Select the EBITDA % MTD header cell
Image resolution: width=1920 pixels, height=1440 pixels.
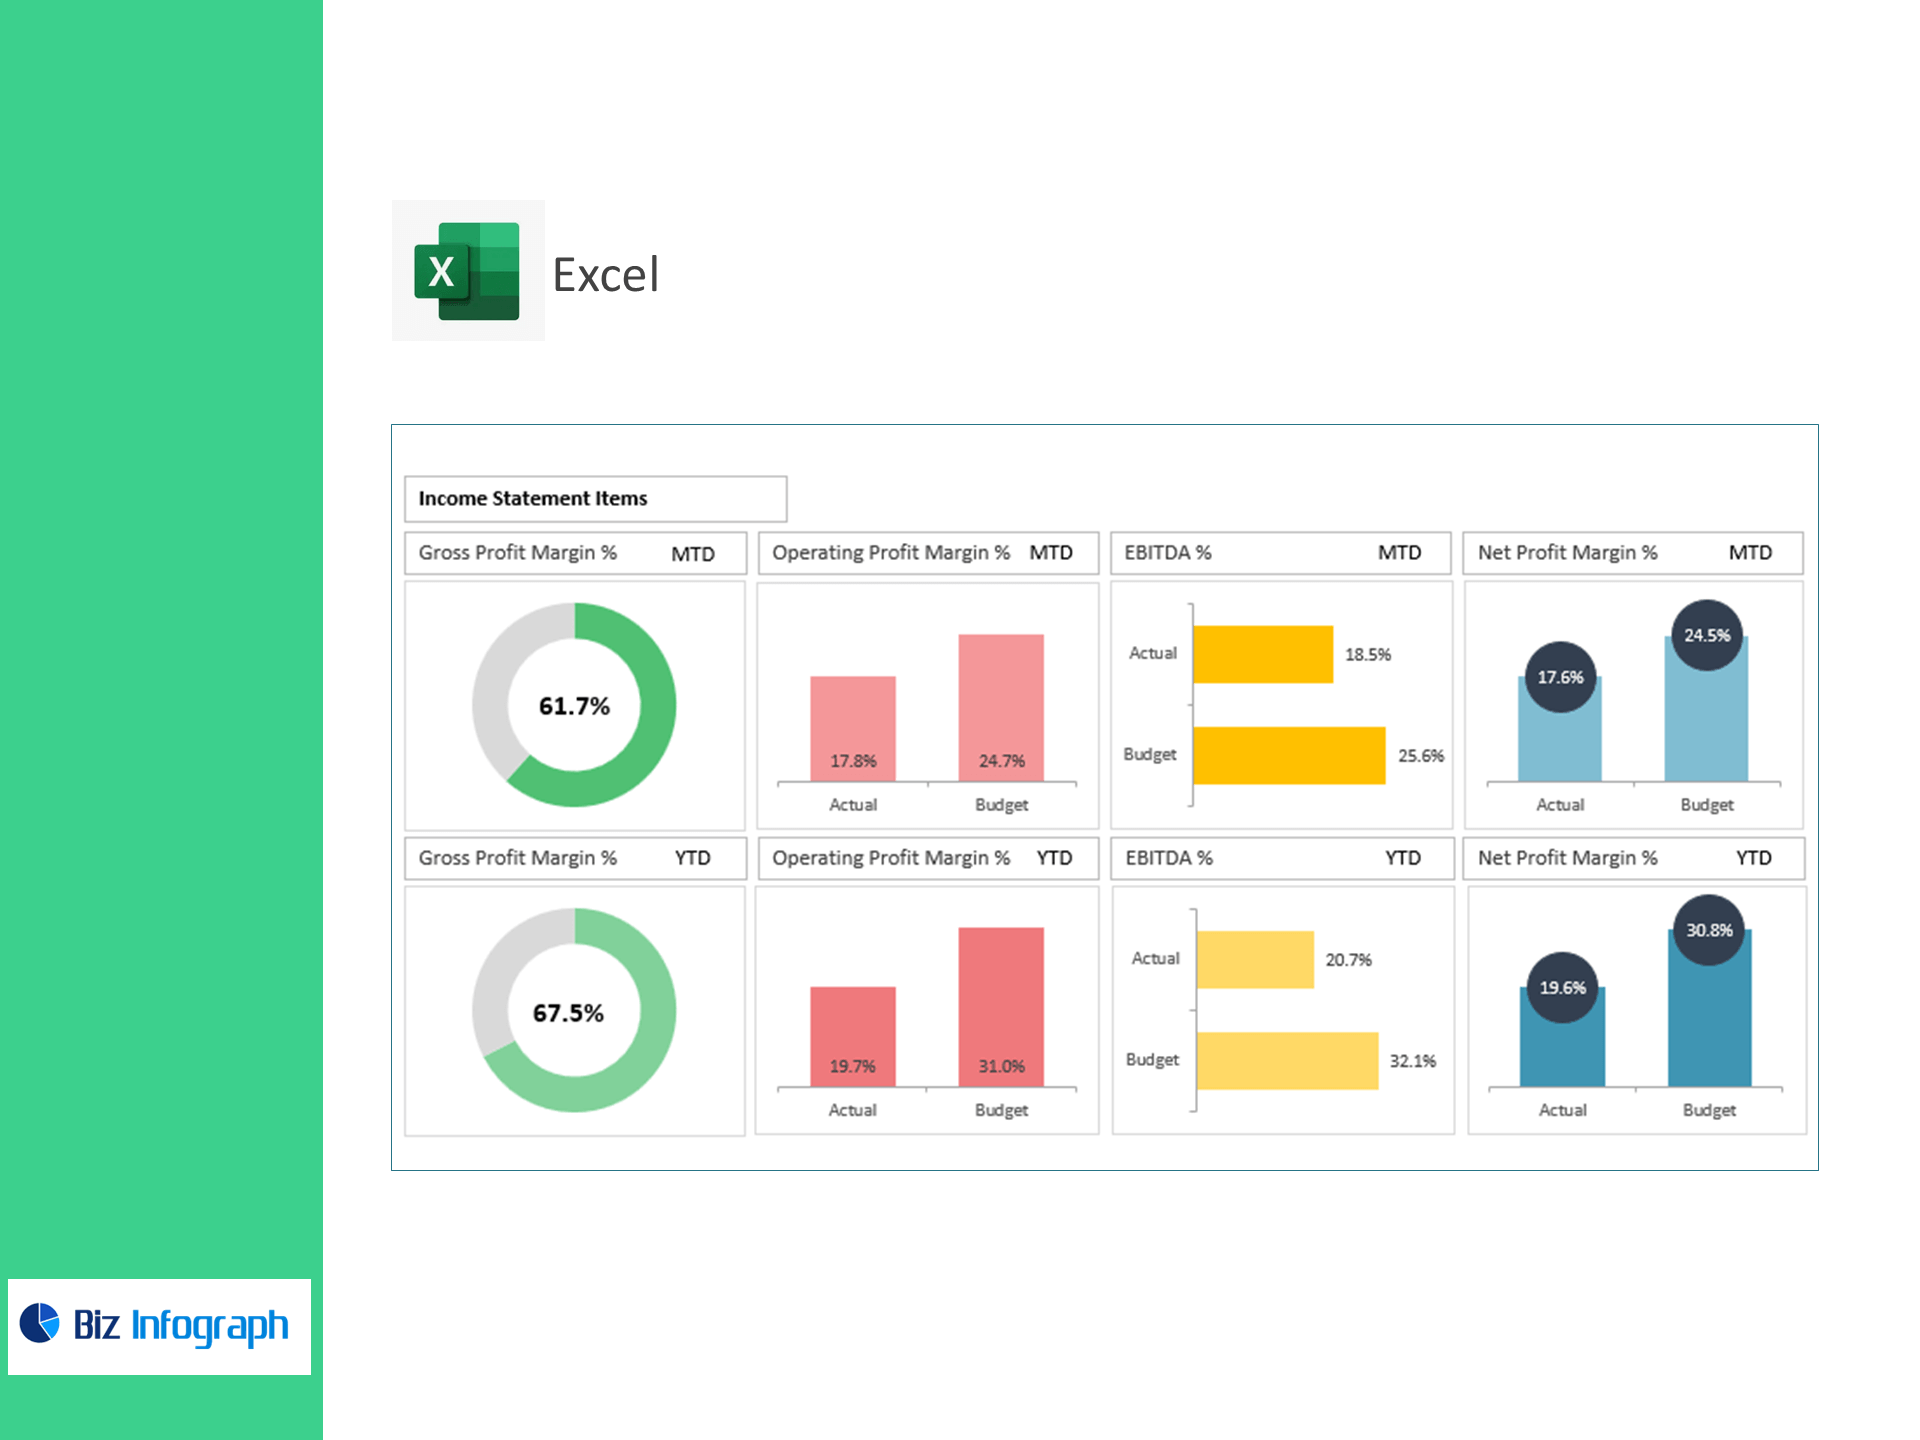click(x=1280, y=553)
